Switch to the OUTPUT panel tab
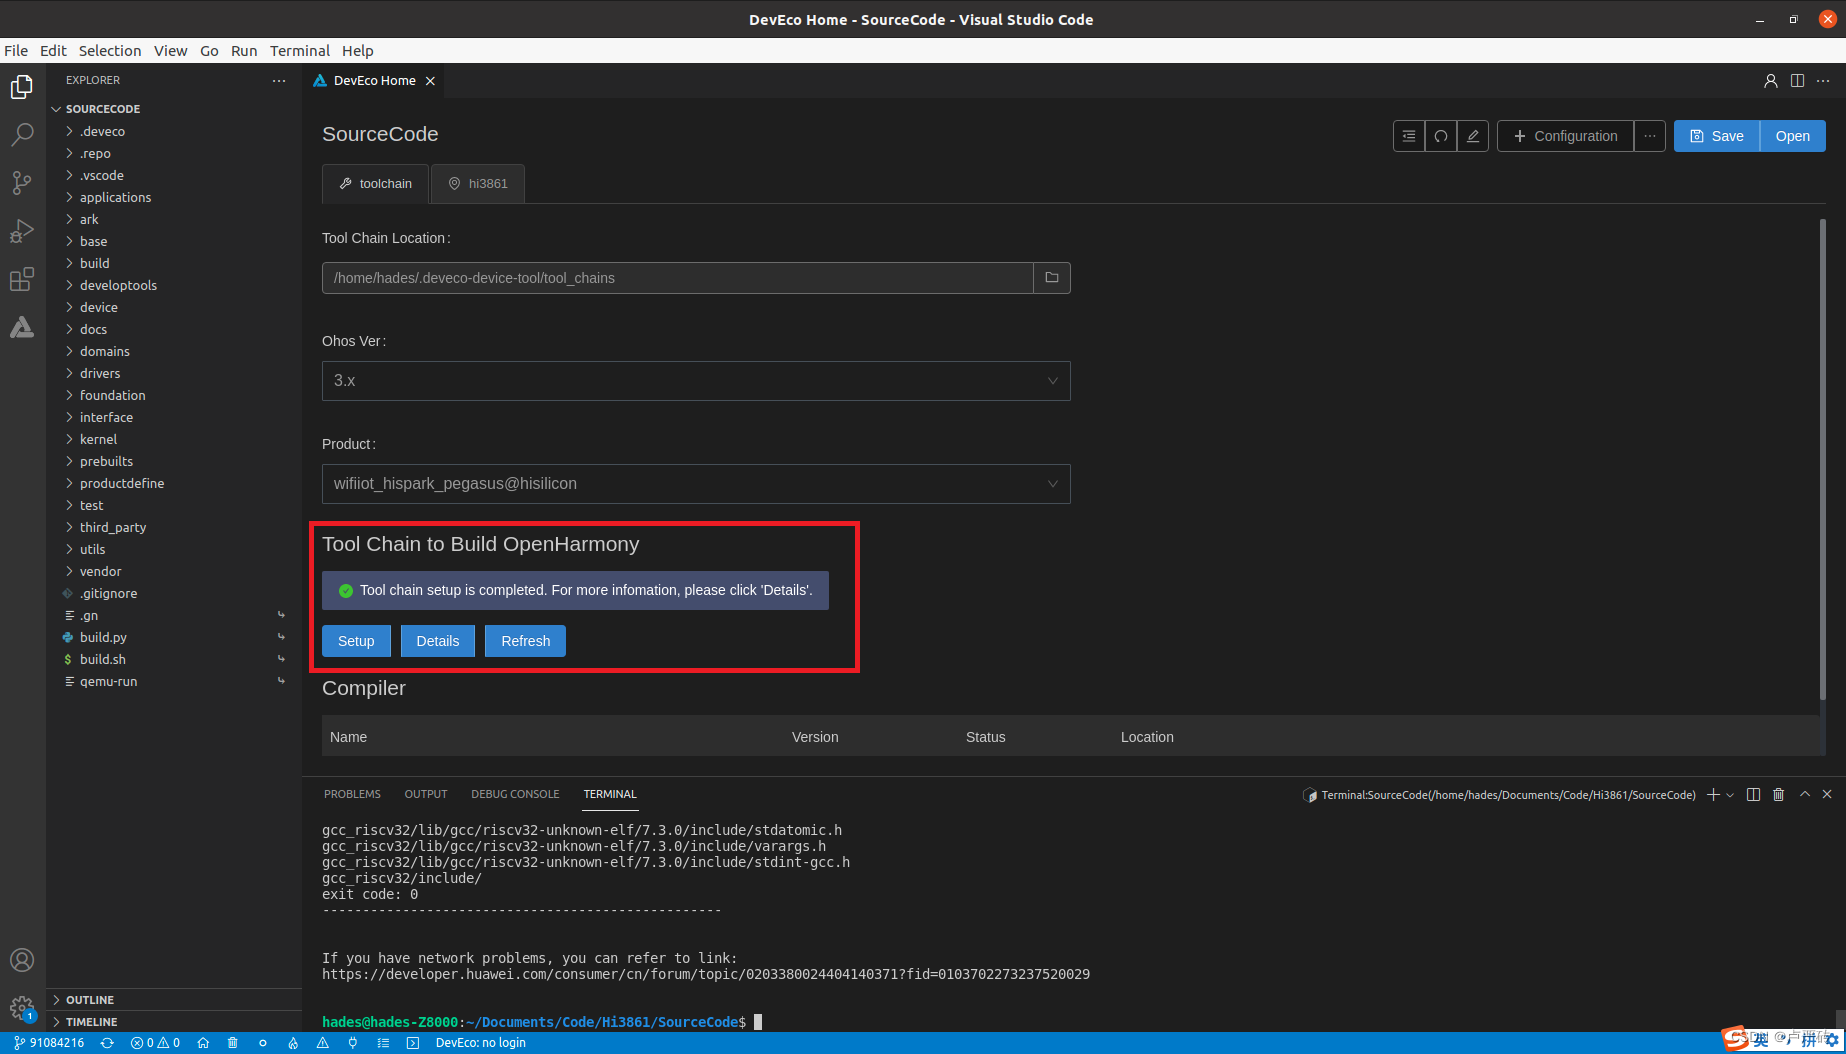This screenshot has height=1054, width=1846. (x=426, y=794)
